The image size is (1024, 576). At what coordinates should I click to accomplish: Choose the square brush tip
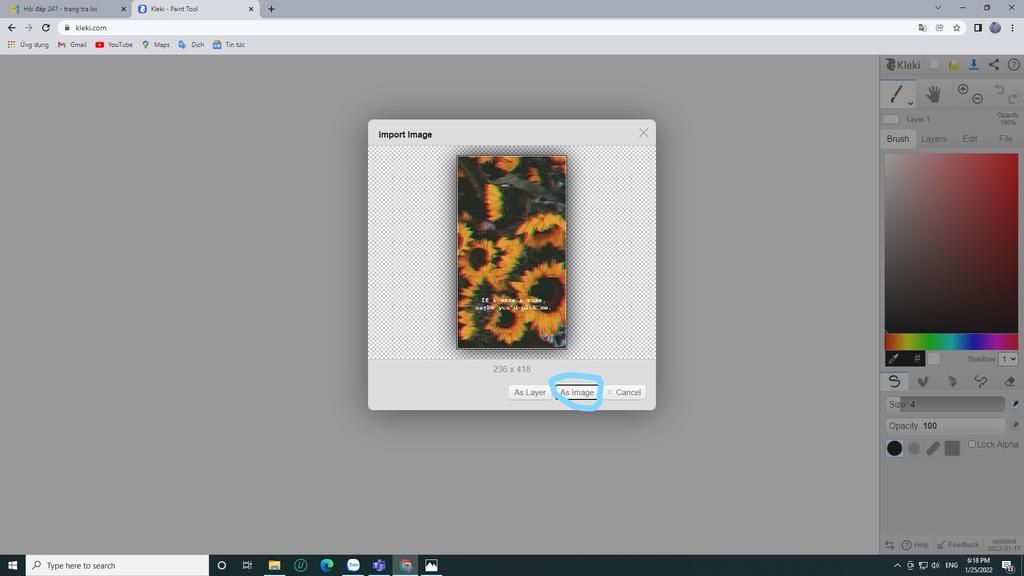952,448
